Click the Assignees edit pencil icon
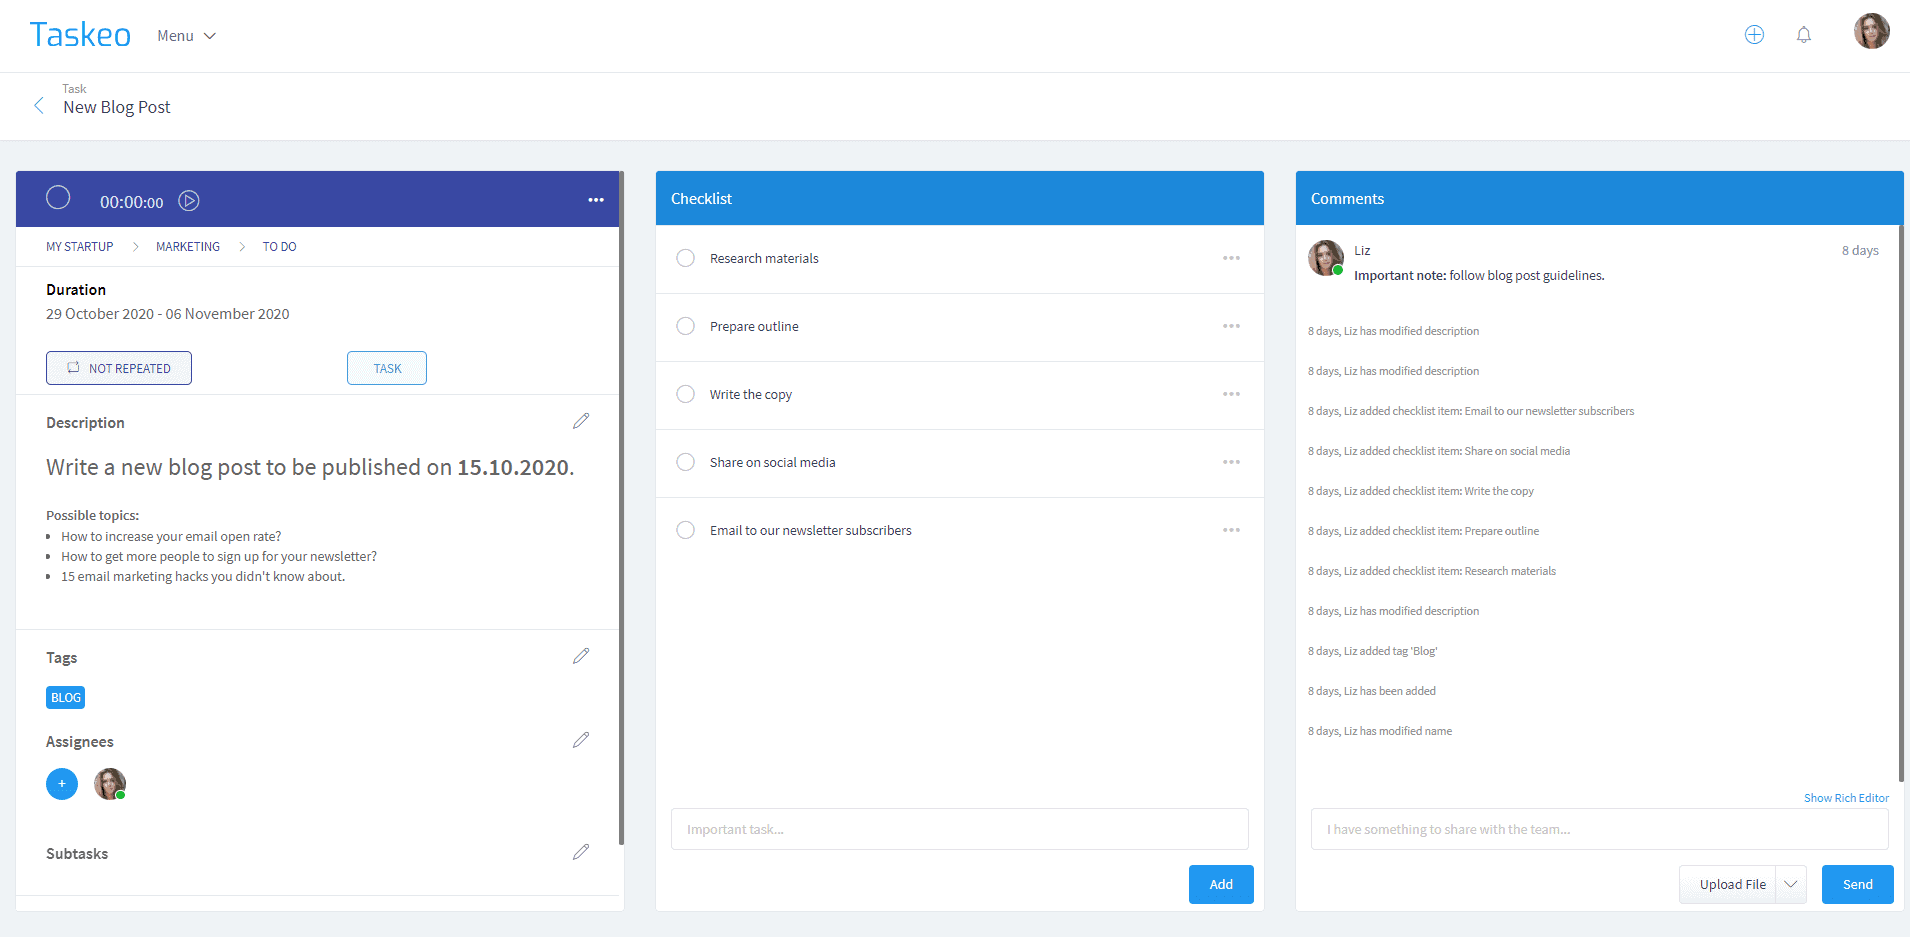 581,740
